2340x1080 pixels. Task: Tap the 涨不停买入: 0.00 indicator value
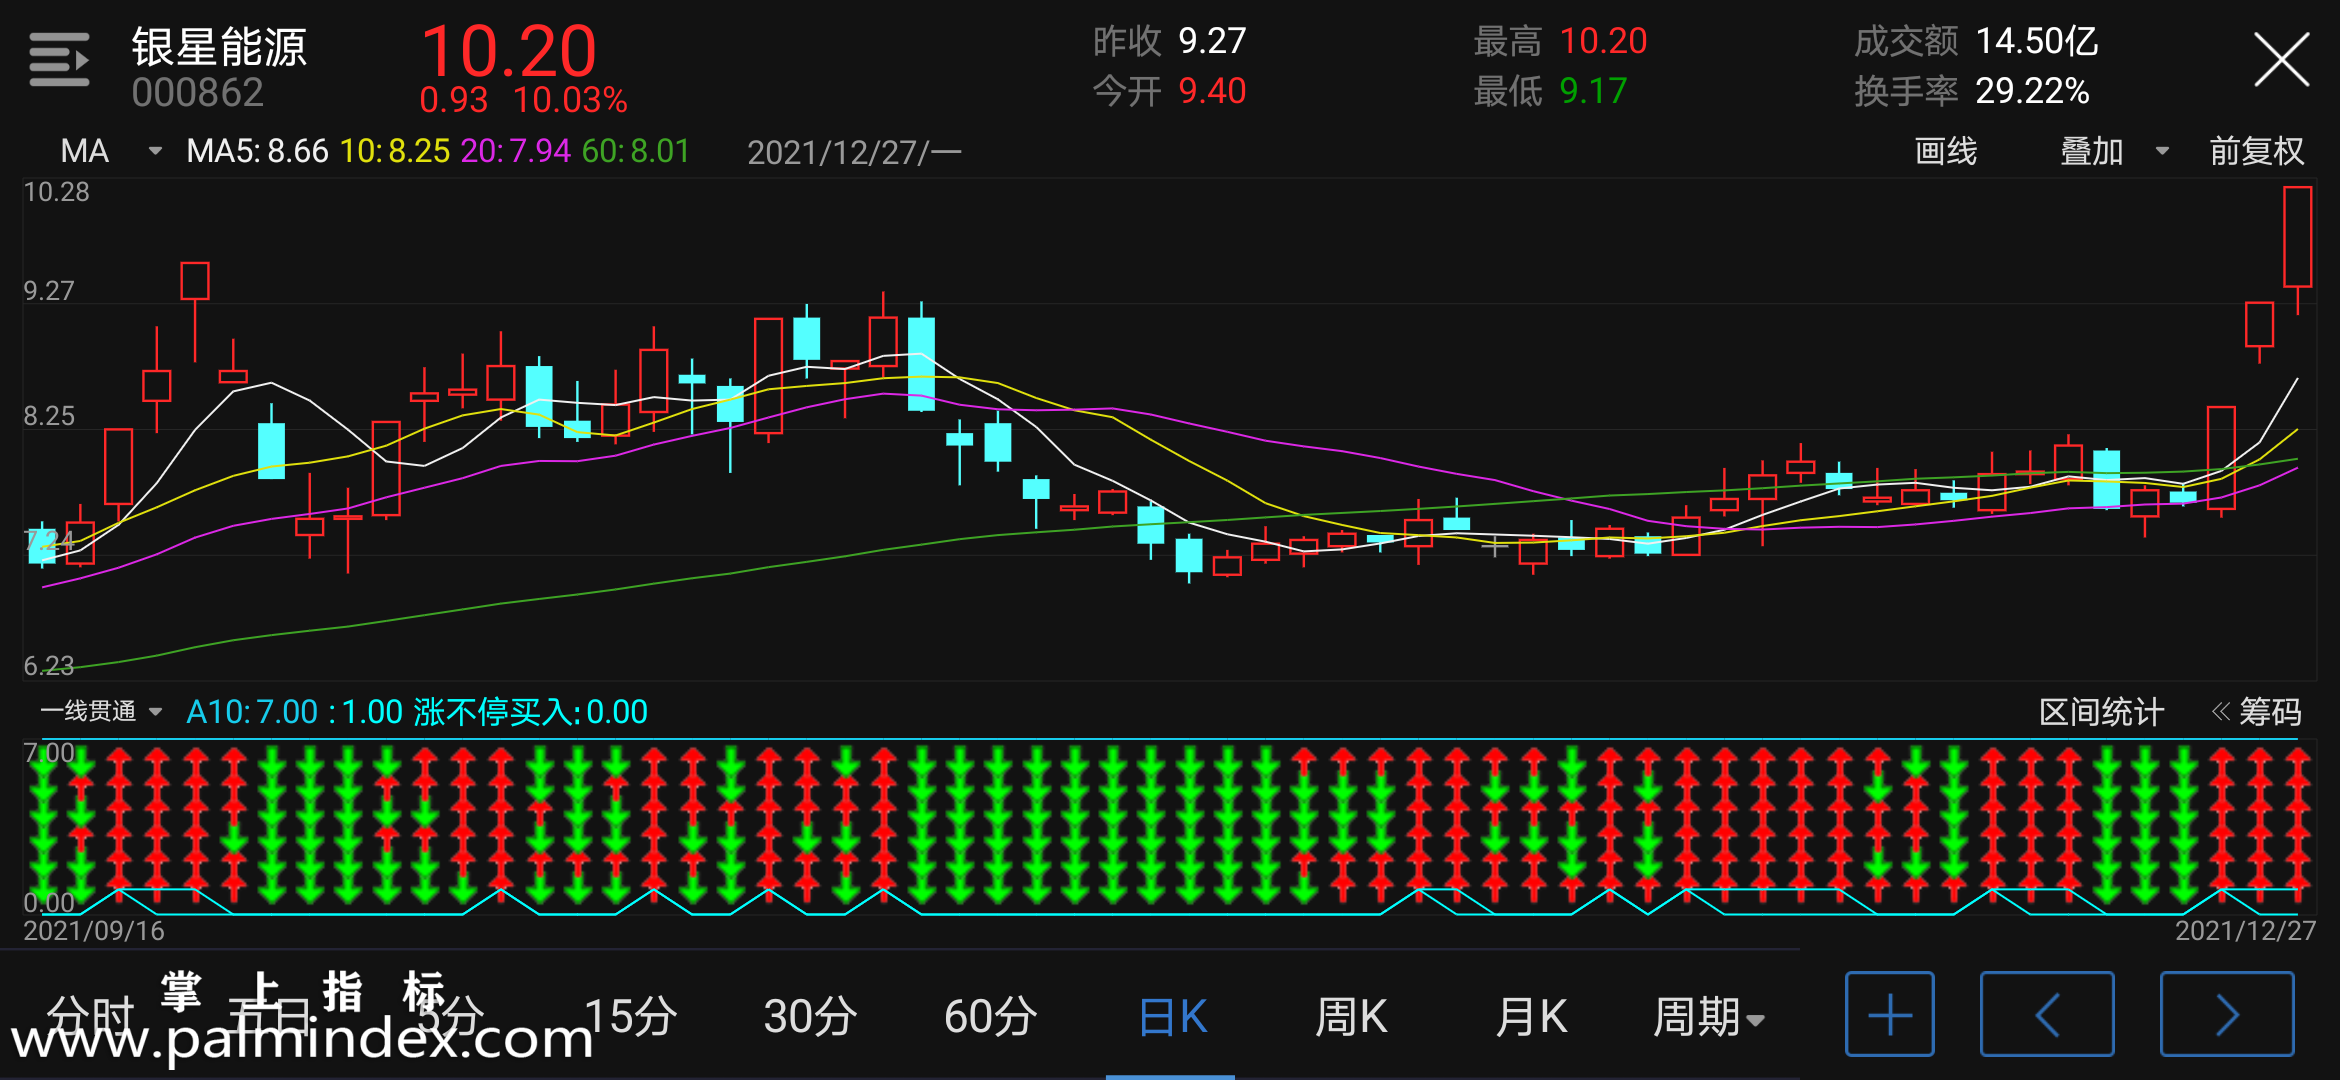530,712
